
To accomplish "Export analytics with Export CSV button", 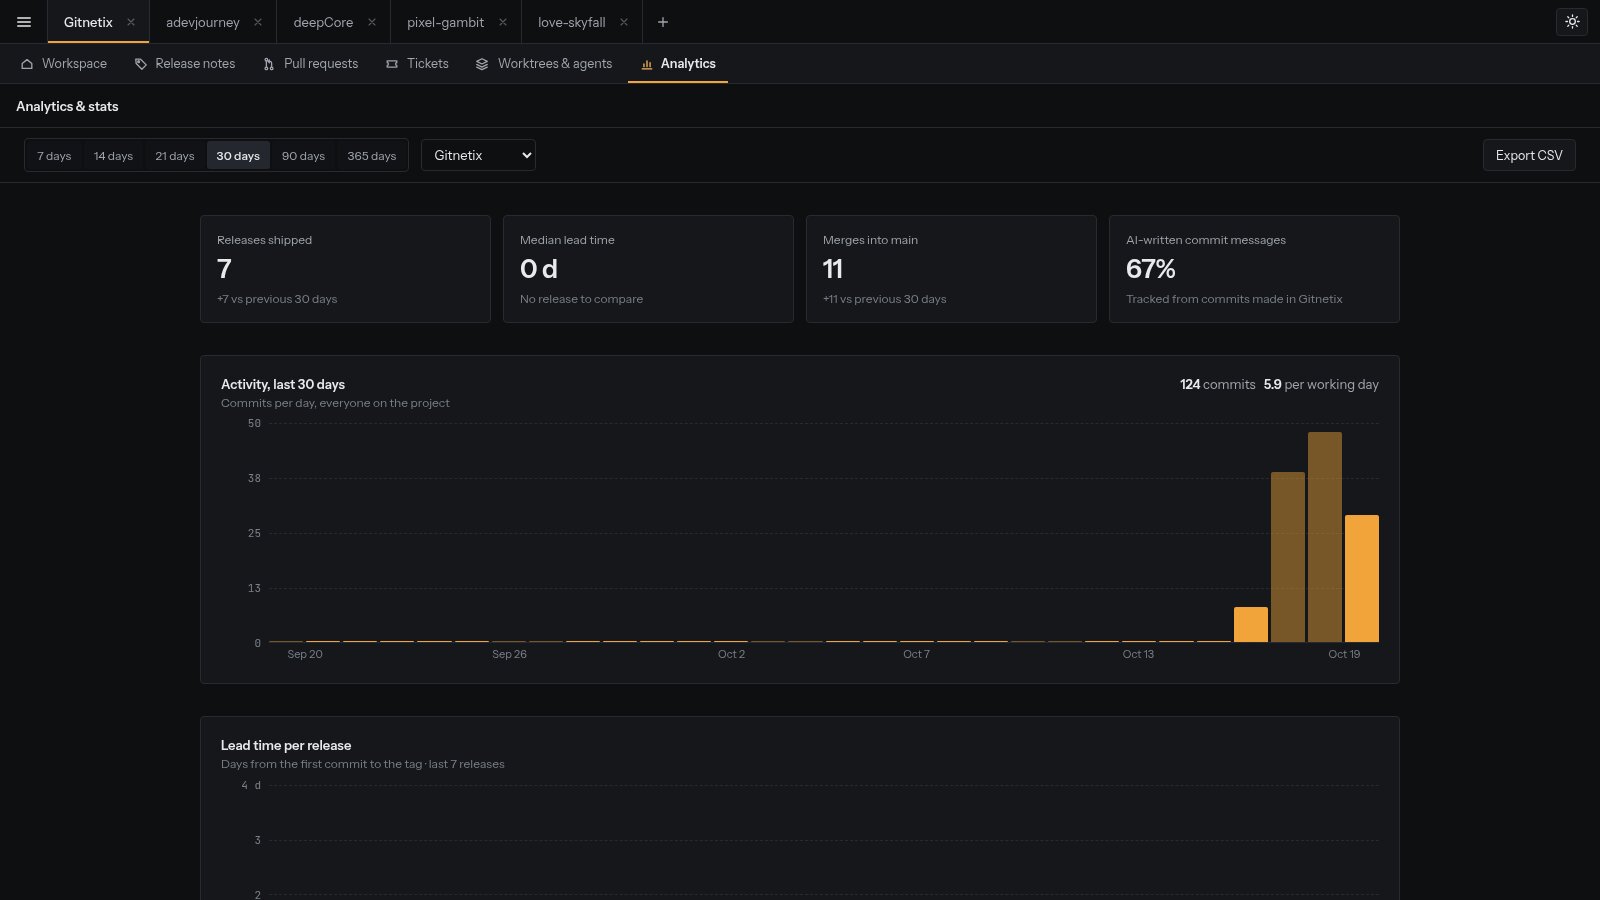I will (1529, 155).
